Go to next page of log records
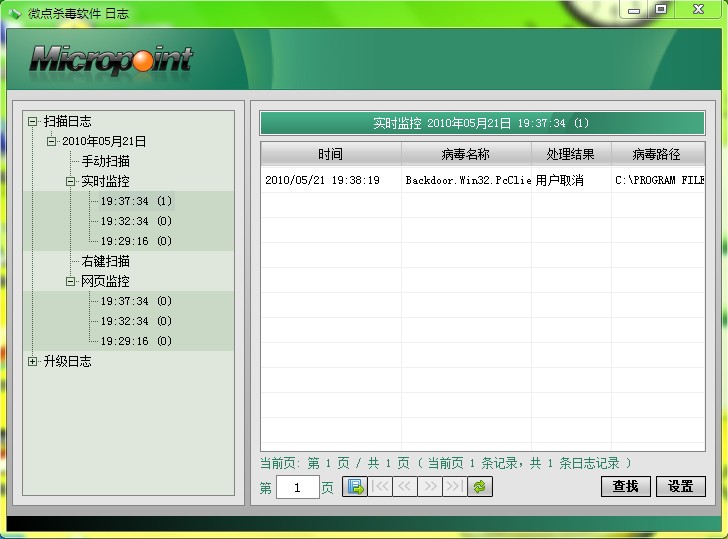 [430, 487]
